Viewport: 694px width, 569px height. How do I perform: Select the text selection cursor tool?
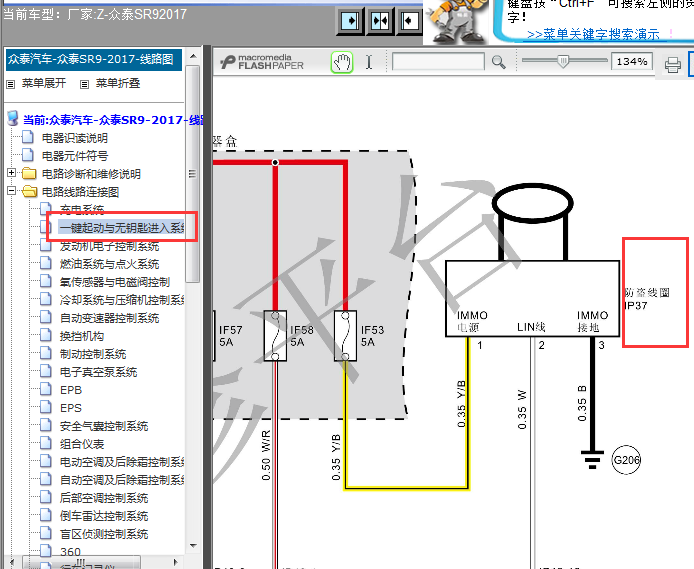tap(369, 62)
